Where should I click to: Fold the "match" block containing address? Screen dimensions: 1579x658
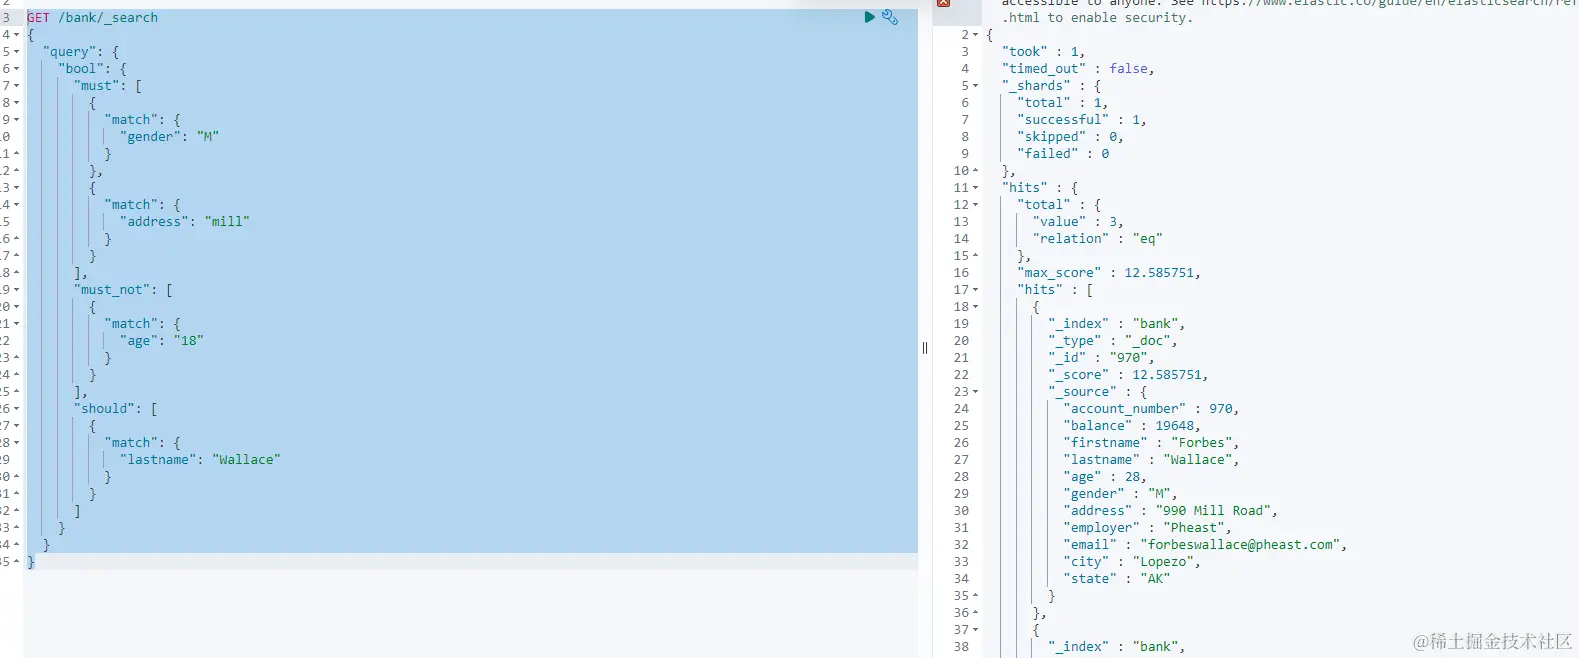(17, 205)
